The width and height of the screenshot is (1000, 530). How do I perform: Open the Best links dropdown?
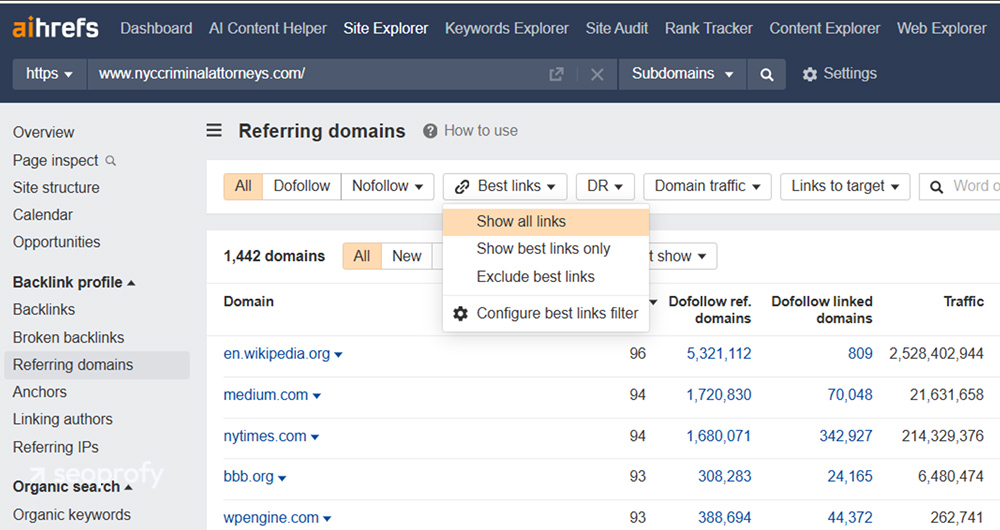pyautogui.click(x=504, y=186)
